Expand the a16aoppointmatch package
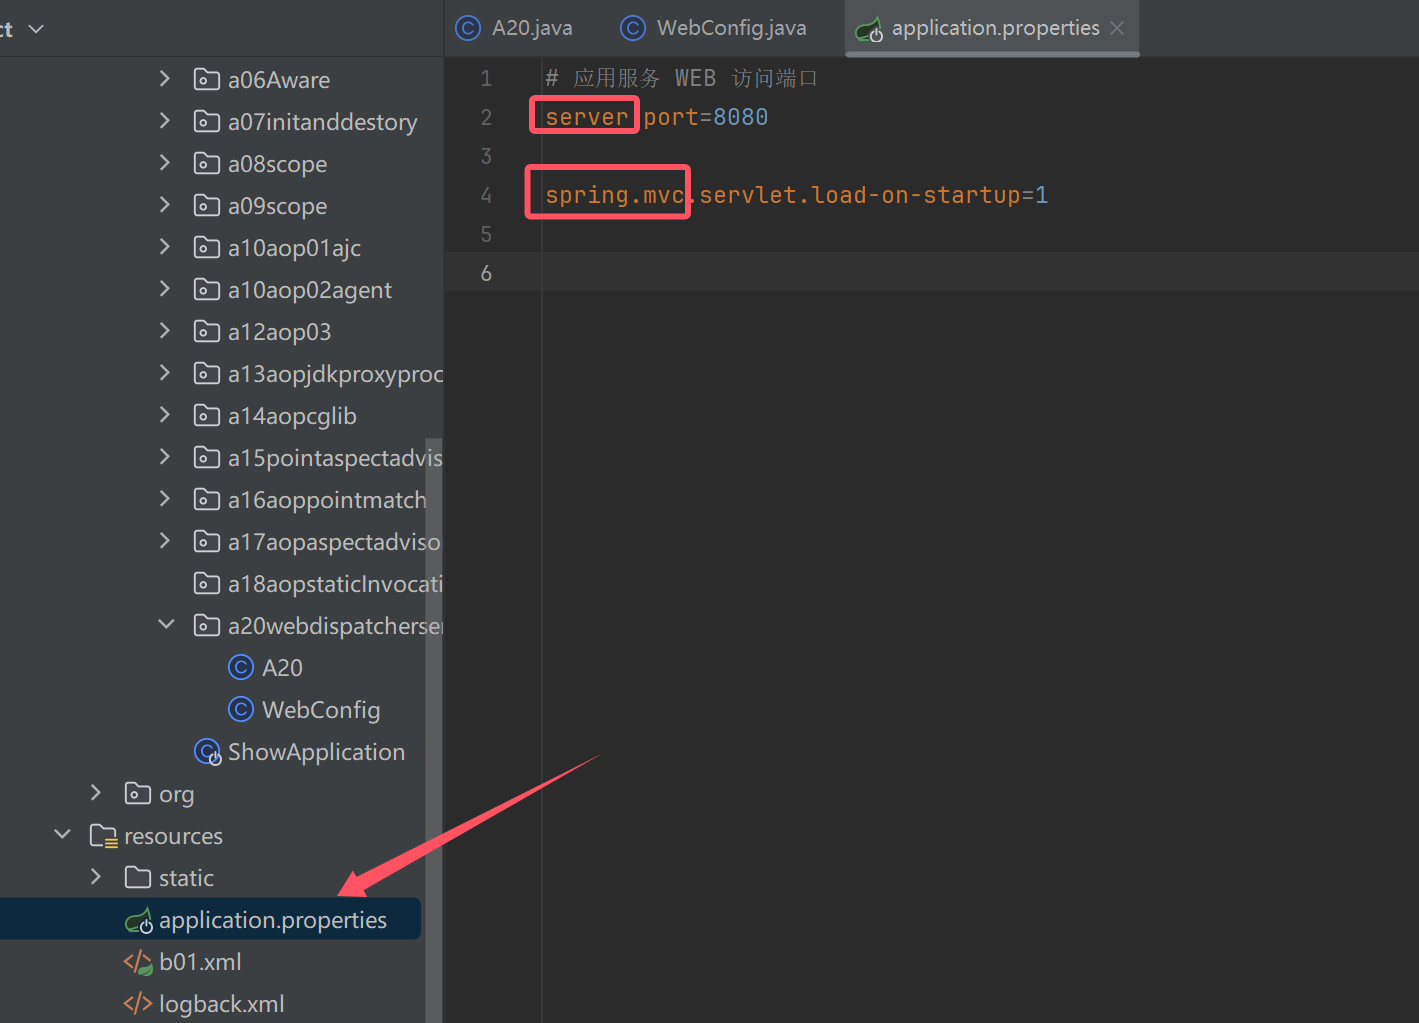This screenshot has height=1023, width=1419. 165,499
